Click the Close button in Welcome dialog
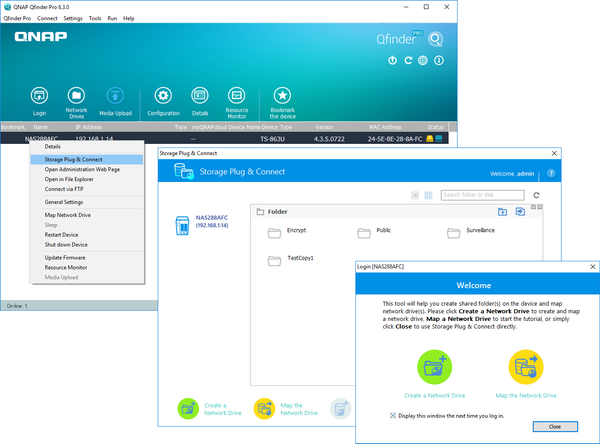Viewport: 600px width, 444px height. click(555, 426)
